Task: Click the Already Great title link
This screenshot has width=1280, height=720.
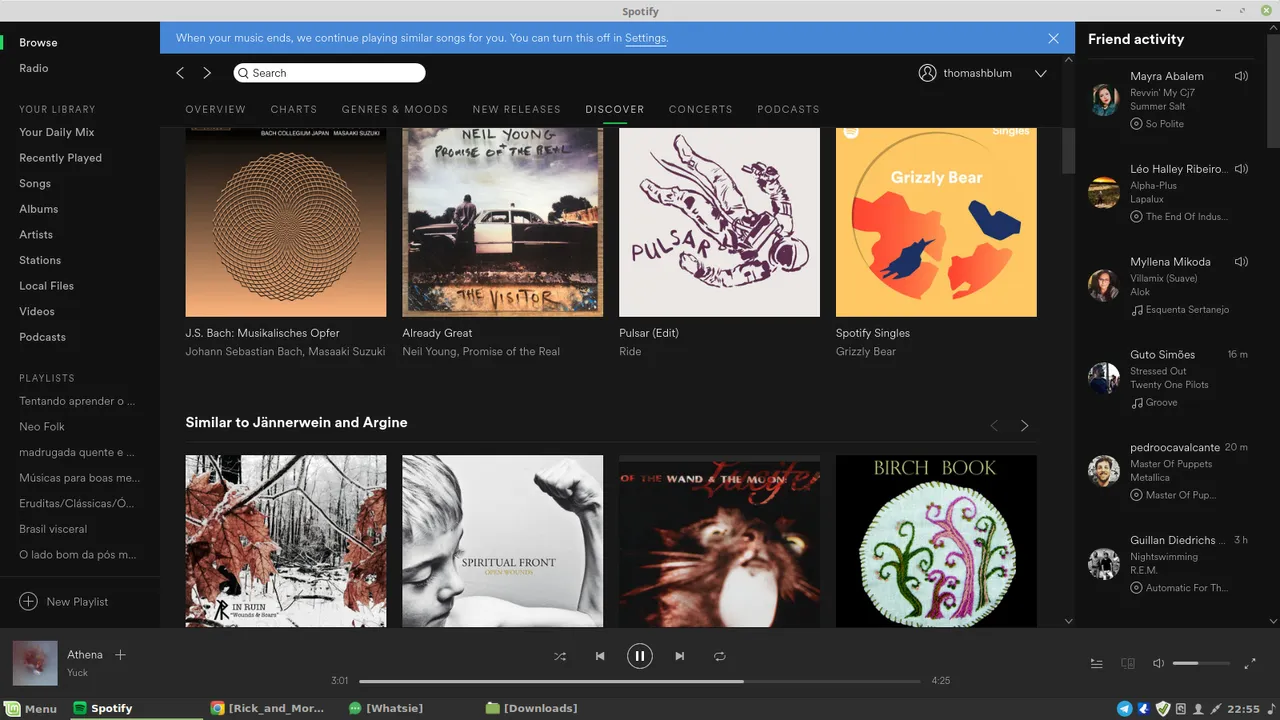Action: point(437,333)
